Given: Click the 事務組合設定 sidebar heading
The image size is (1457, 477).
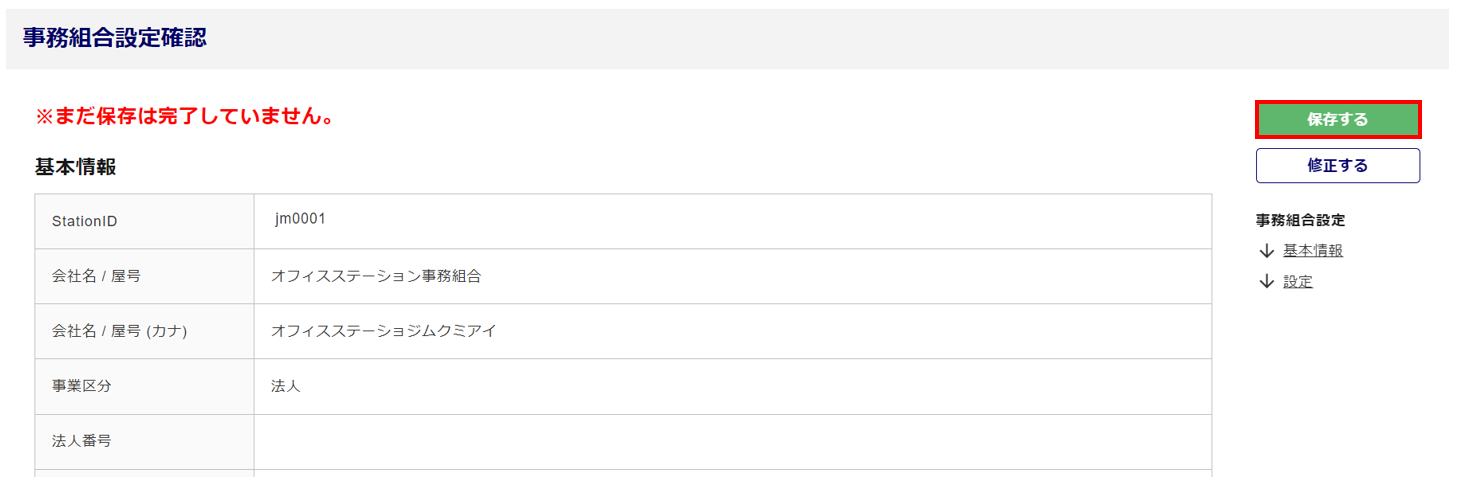Looking at the screenshot, I should pos(1300,220).
